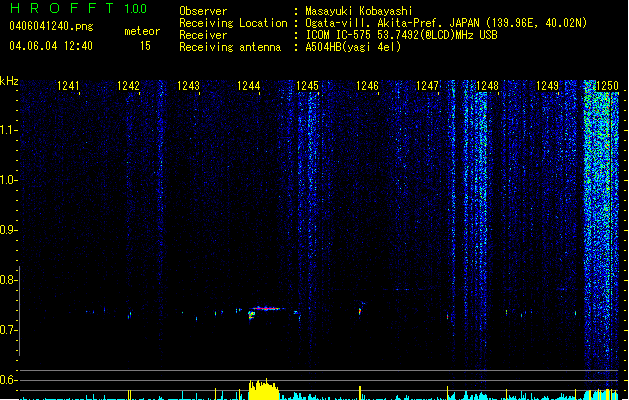Click the ICOM IC-575 receiver value
This screenshot has width=629, height=400.
pyautogui.click(x=401, y=35)
